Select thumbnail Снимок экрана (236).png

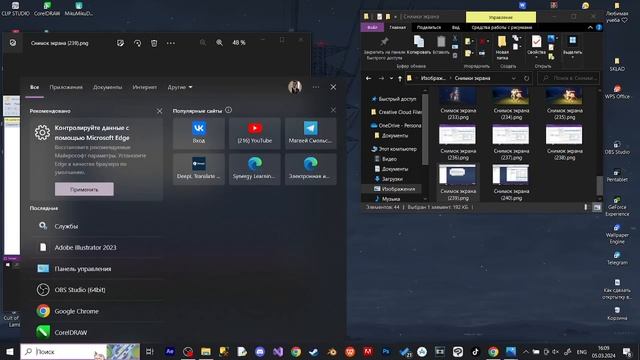[x=458, y=143]
